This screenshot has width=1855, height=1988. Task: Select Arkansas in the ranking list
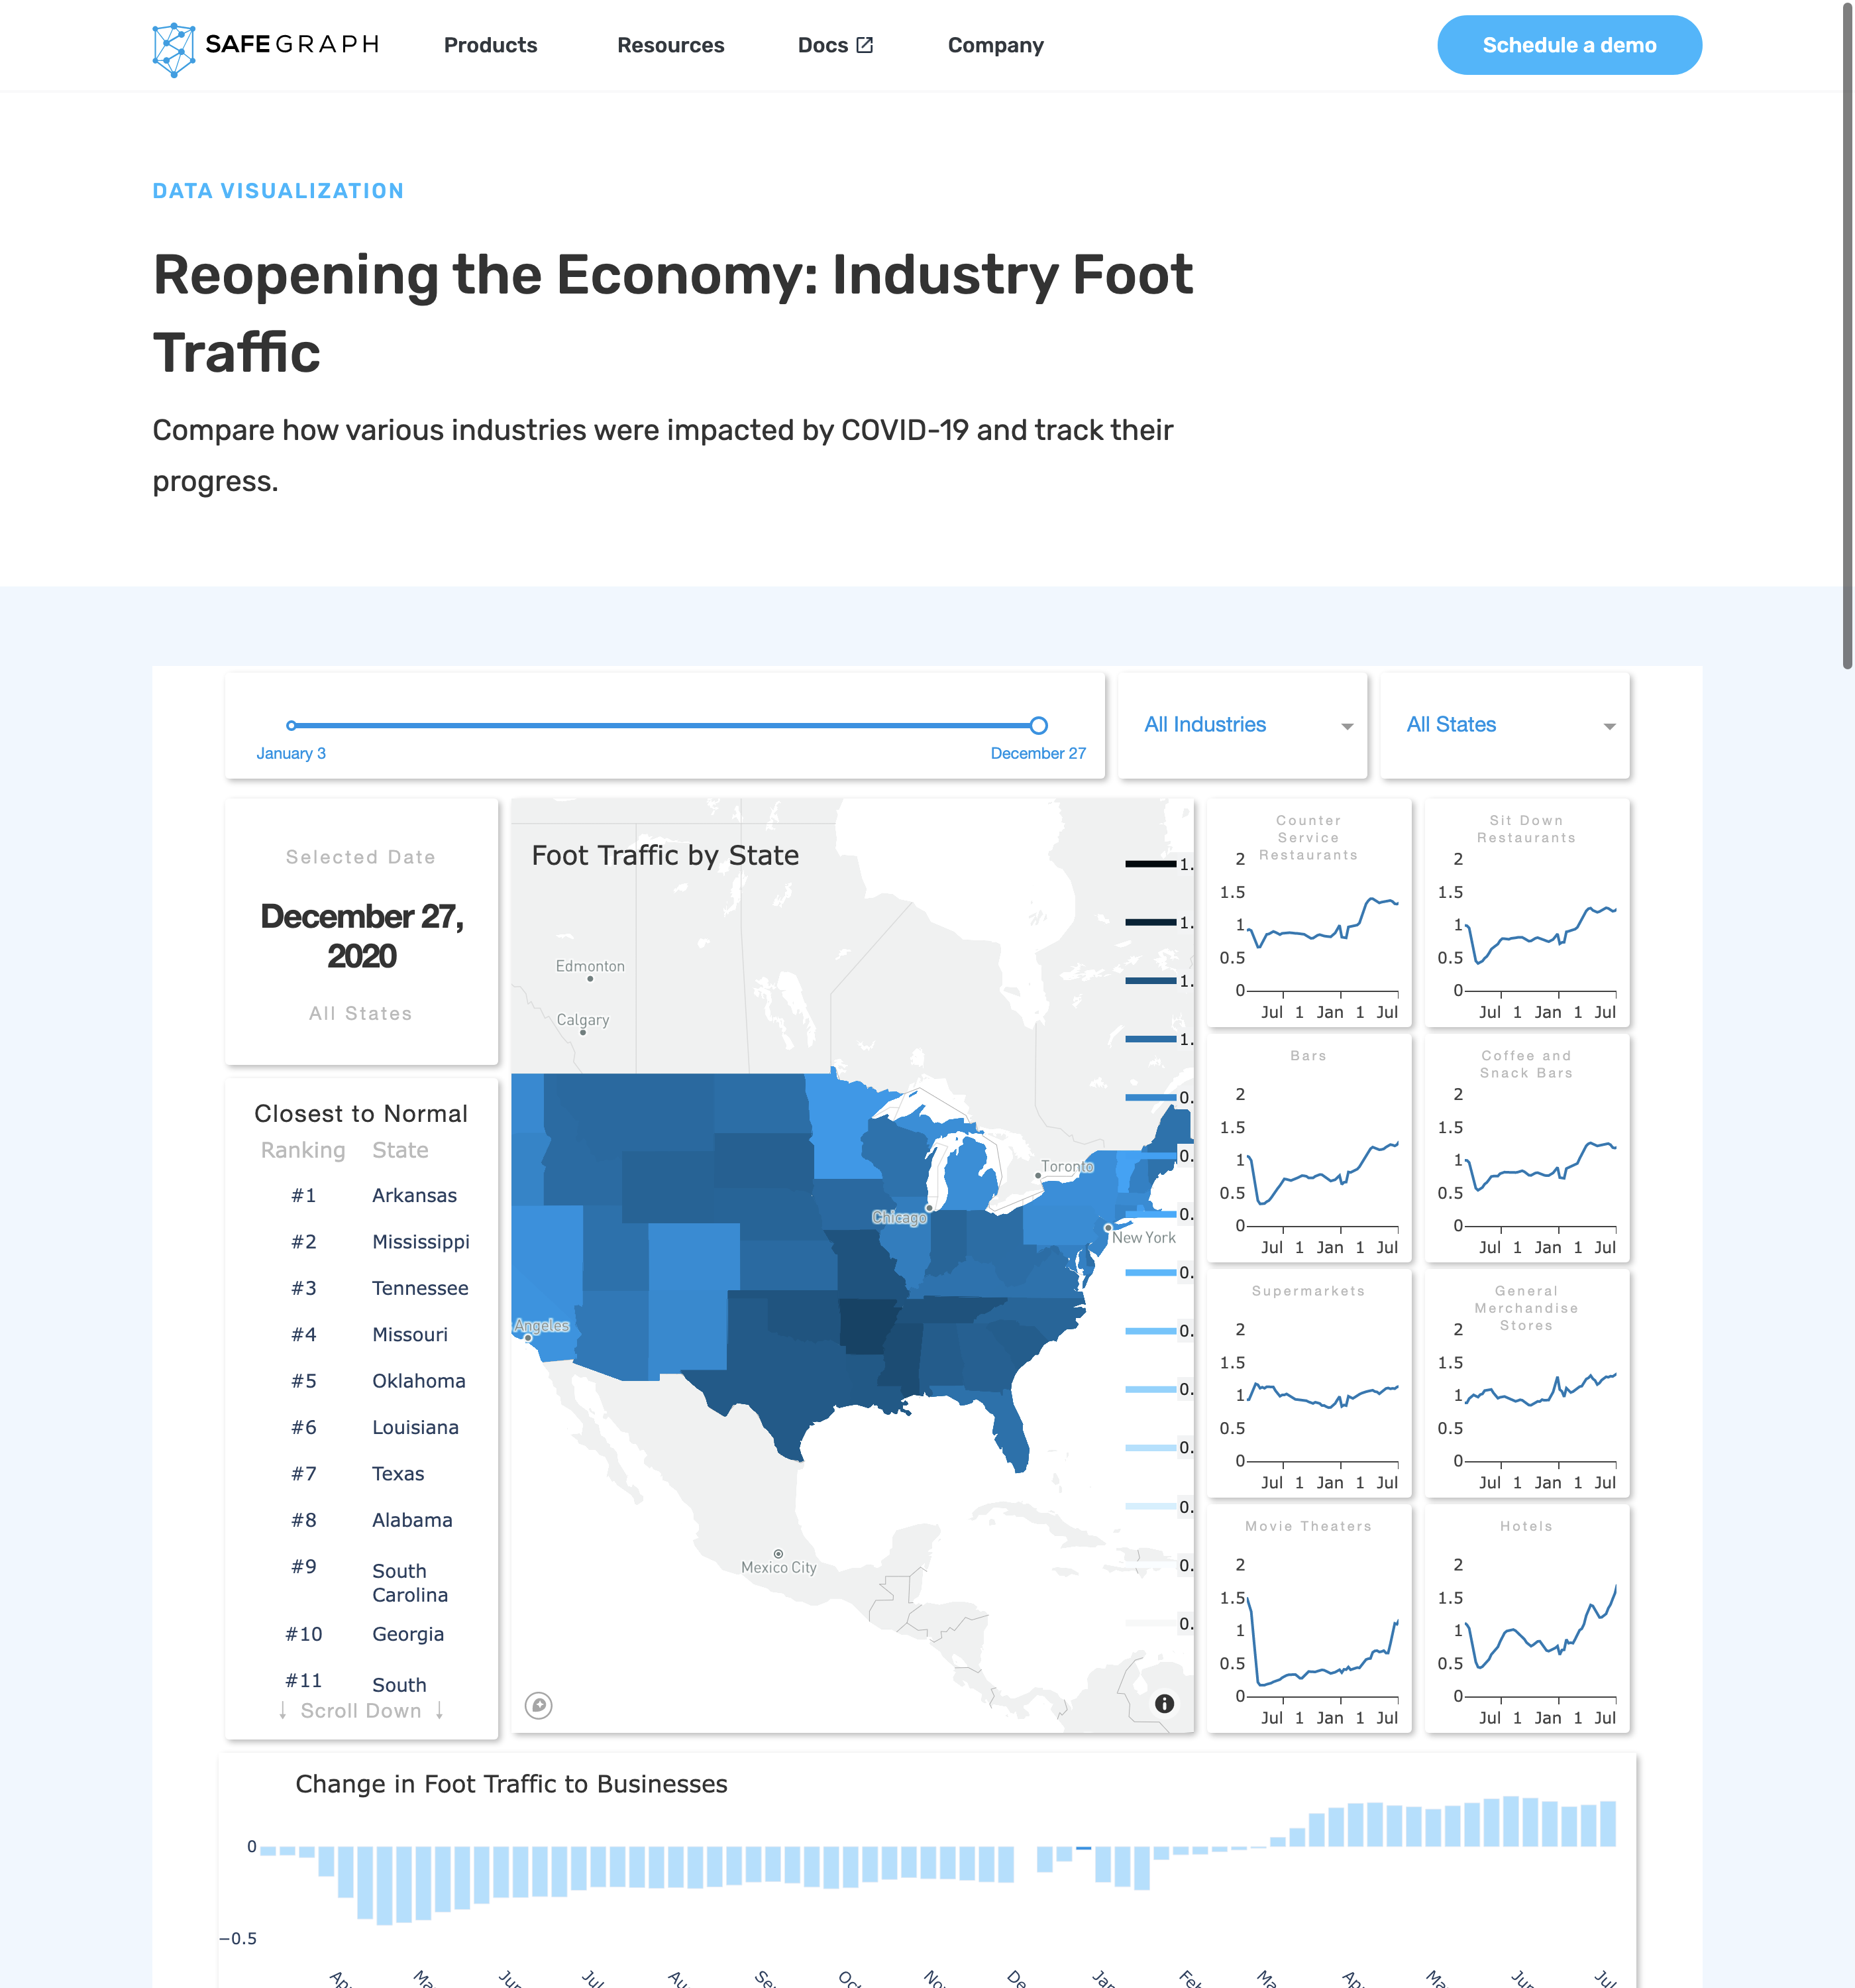(x=414, y=1195)
